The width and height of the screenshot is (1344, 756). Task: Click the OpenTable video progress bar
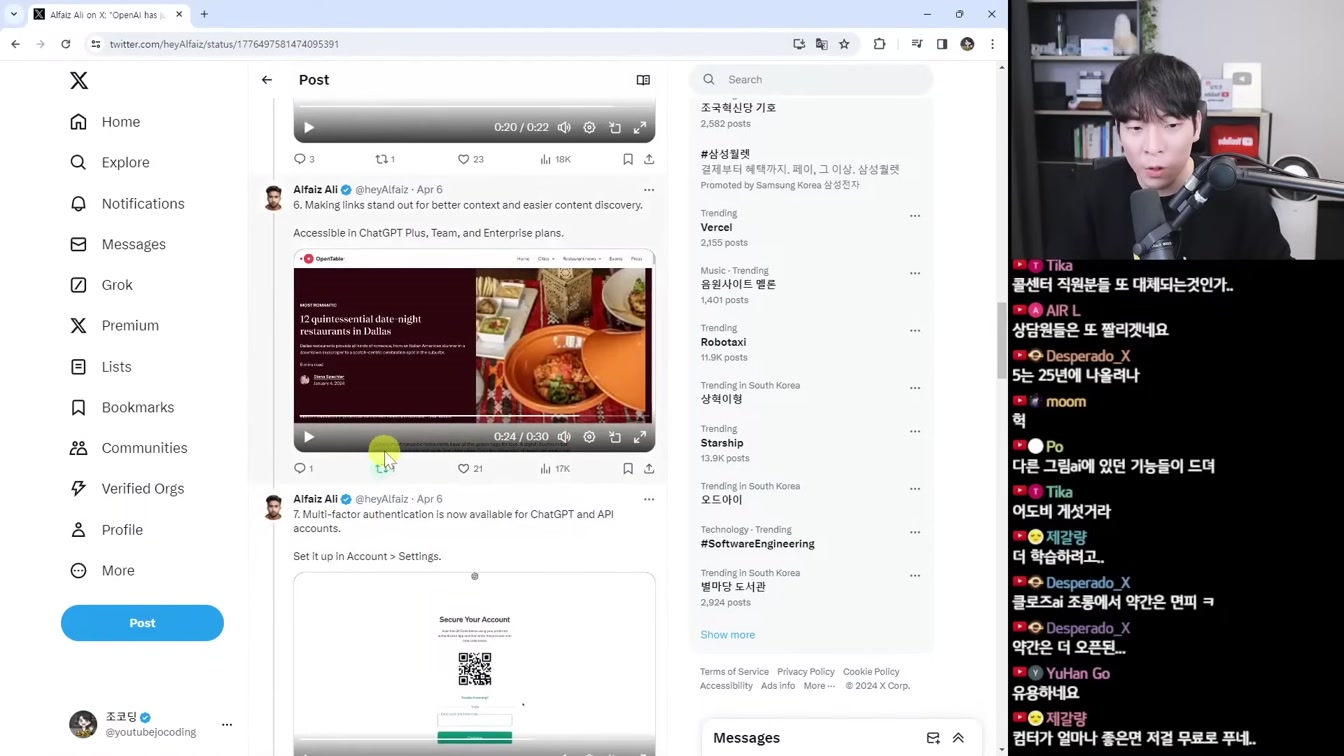[x=474, y=417]
